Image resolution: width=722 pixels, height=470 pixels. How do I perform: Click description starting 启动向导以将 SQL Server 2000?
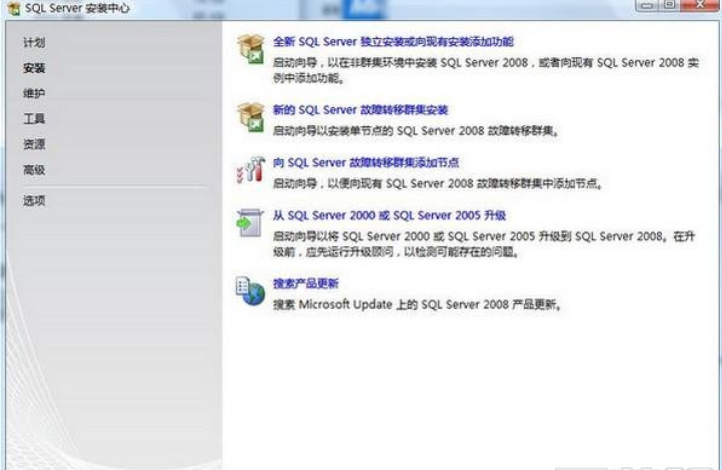[x=483, y=244]
